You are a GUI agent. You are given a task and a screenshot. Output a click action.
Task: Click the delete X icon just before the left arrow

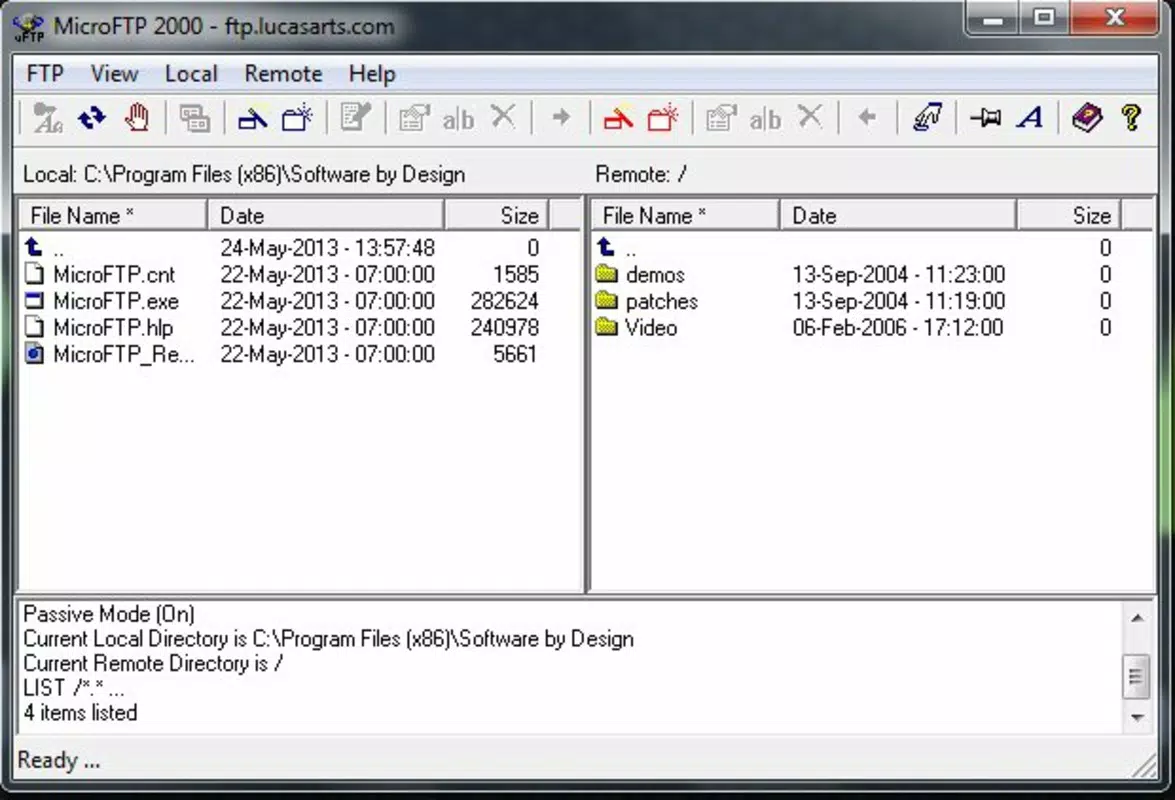810,117
